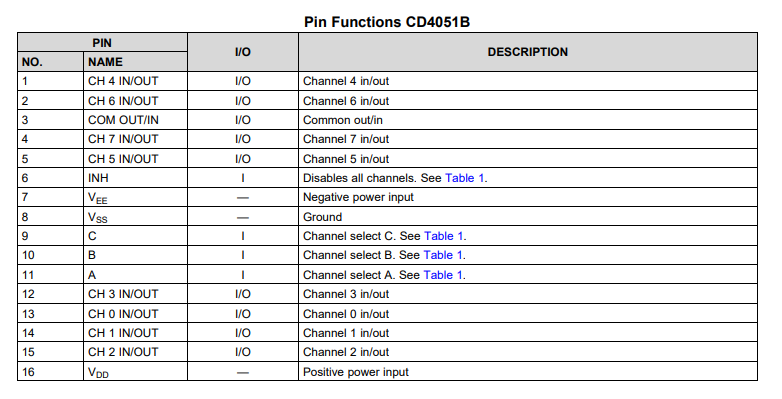The width and height of the screenshot is (782, 399).
Task: Click Table 1 link for Channel select A
Action: pyautogui.click(x=443, y=275)
